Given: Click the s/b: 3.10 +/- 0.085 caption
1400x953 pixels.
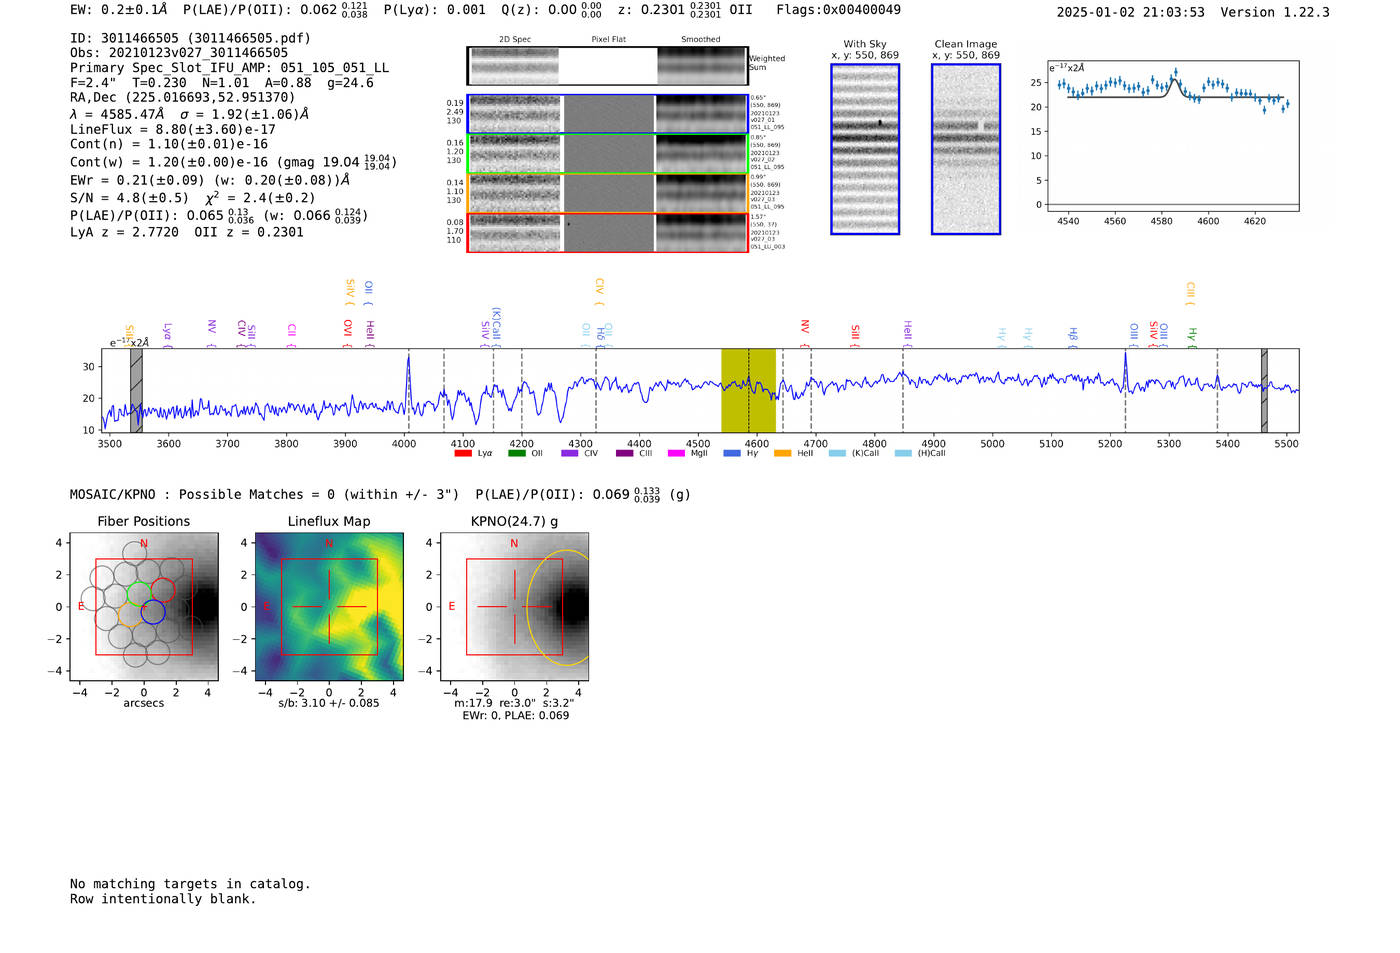Looking at the screenshot, I should tap(329, 703).
